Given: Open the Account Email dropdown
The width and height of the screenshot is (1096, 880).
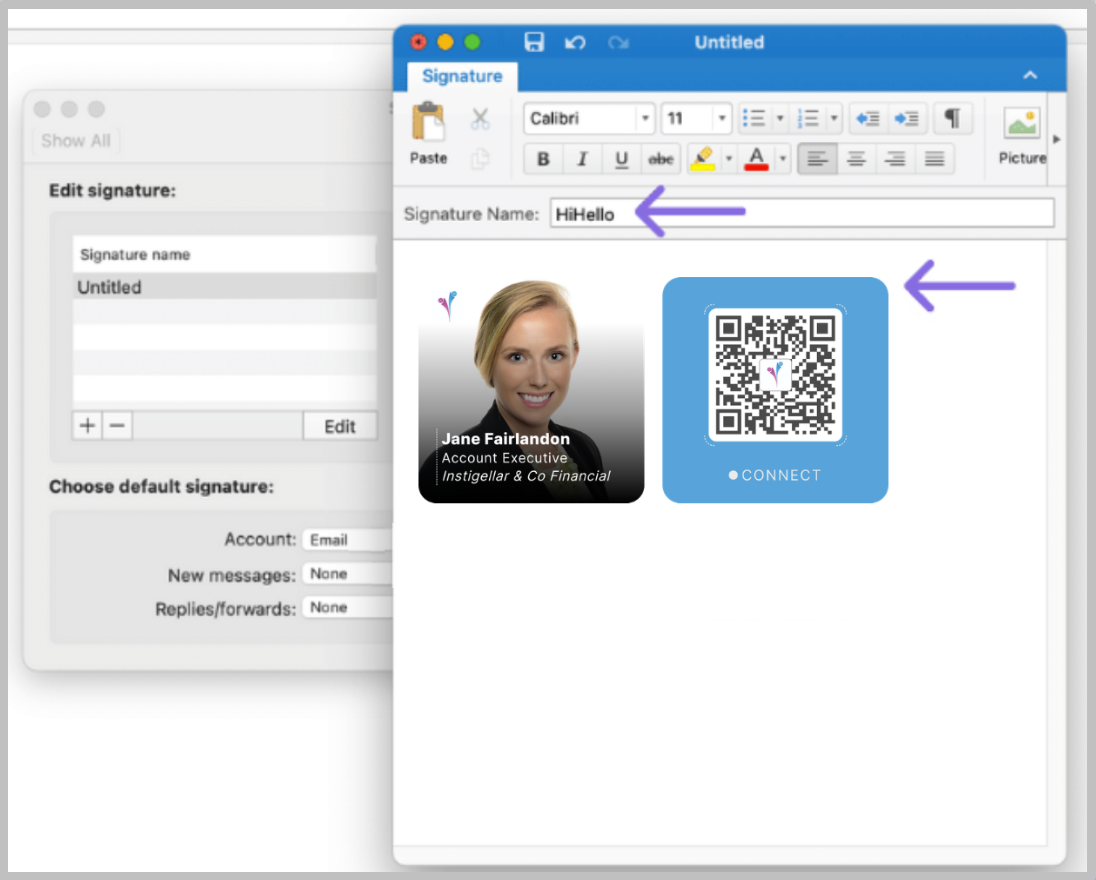Looking at the screenshot, I should click(347, 540).
